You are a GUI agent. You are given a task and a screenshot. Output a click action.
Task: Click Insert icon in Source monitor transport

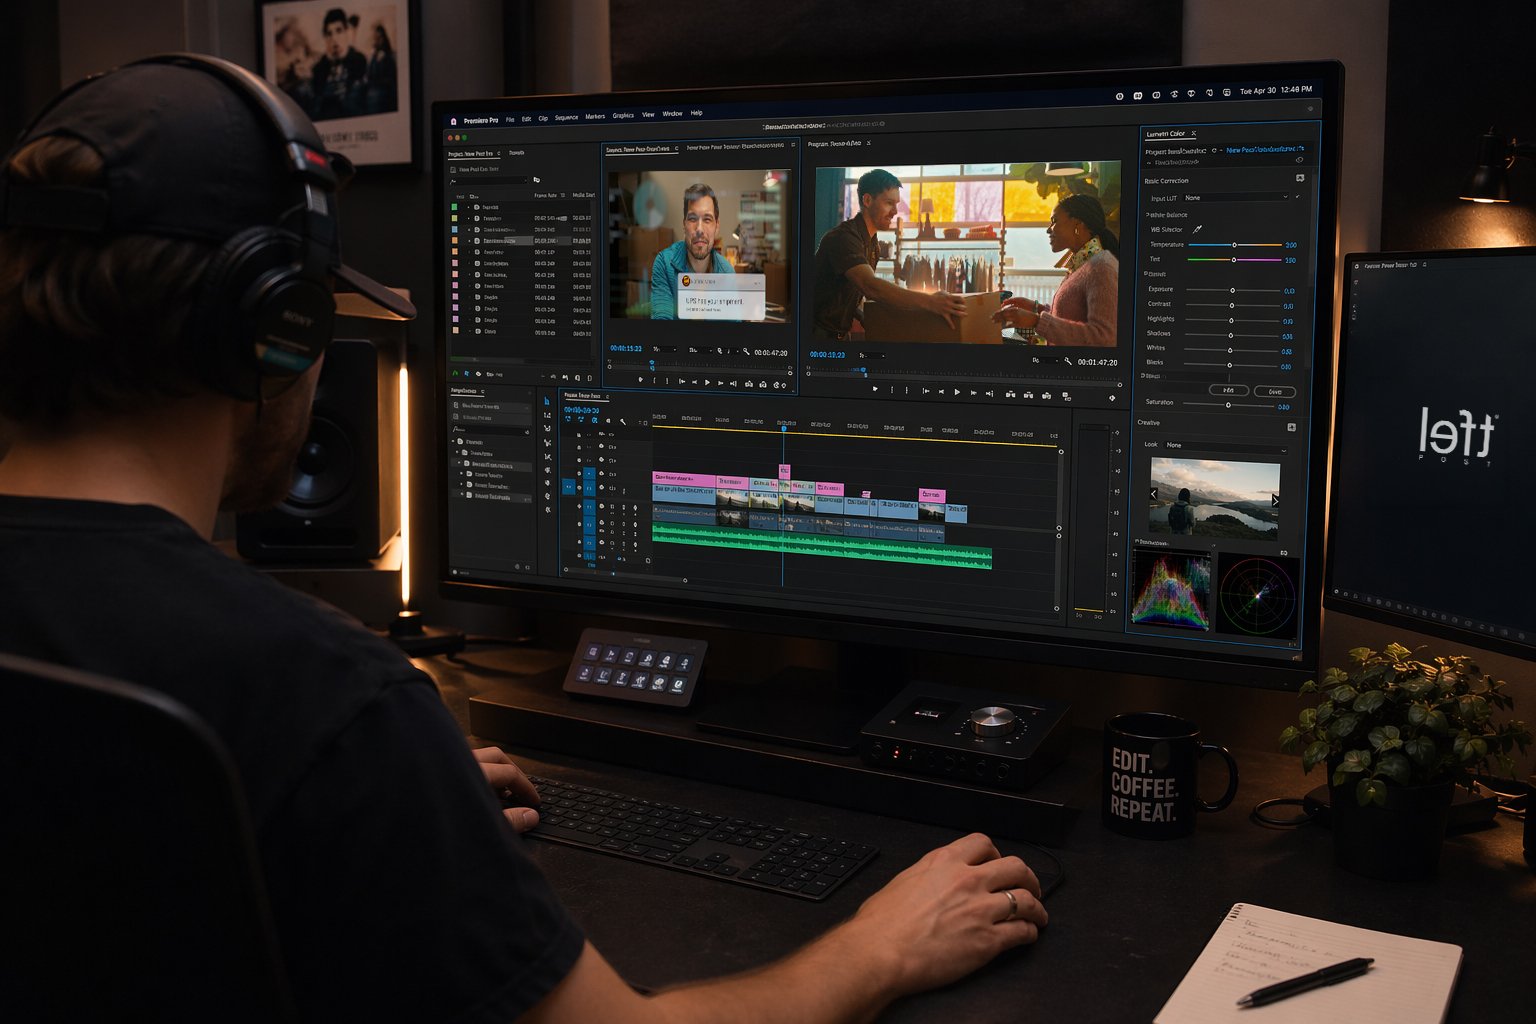coord(749,384)
